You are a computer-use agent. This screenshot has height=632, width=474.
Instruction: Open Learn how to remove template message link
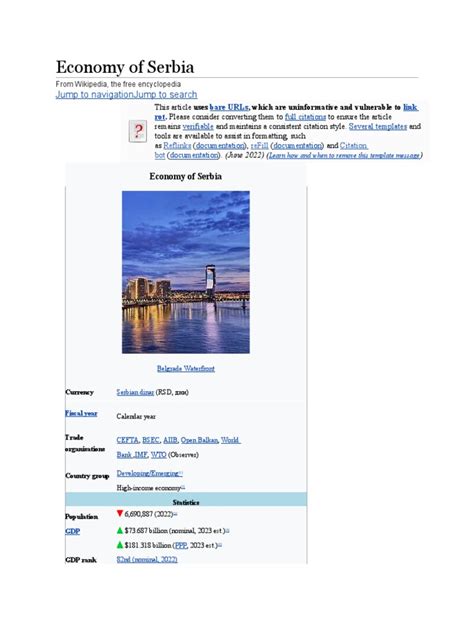point(344,156)
